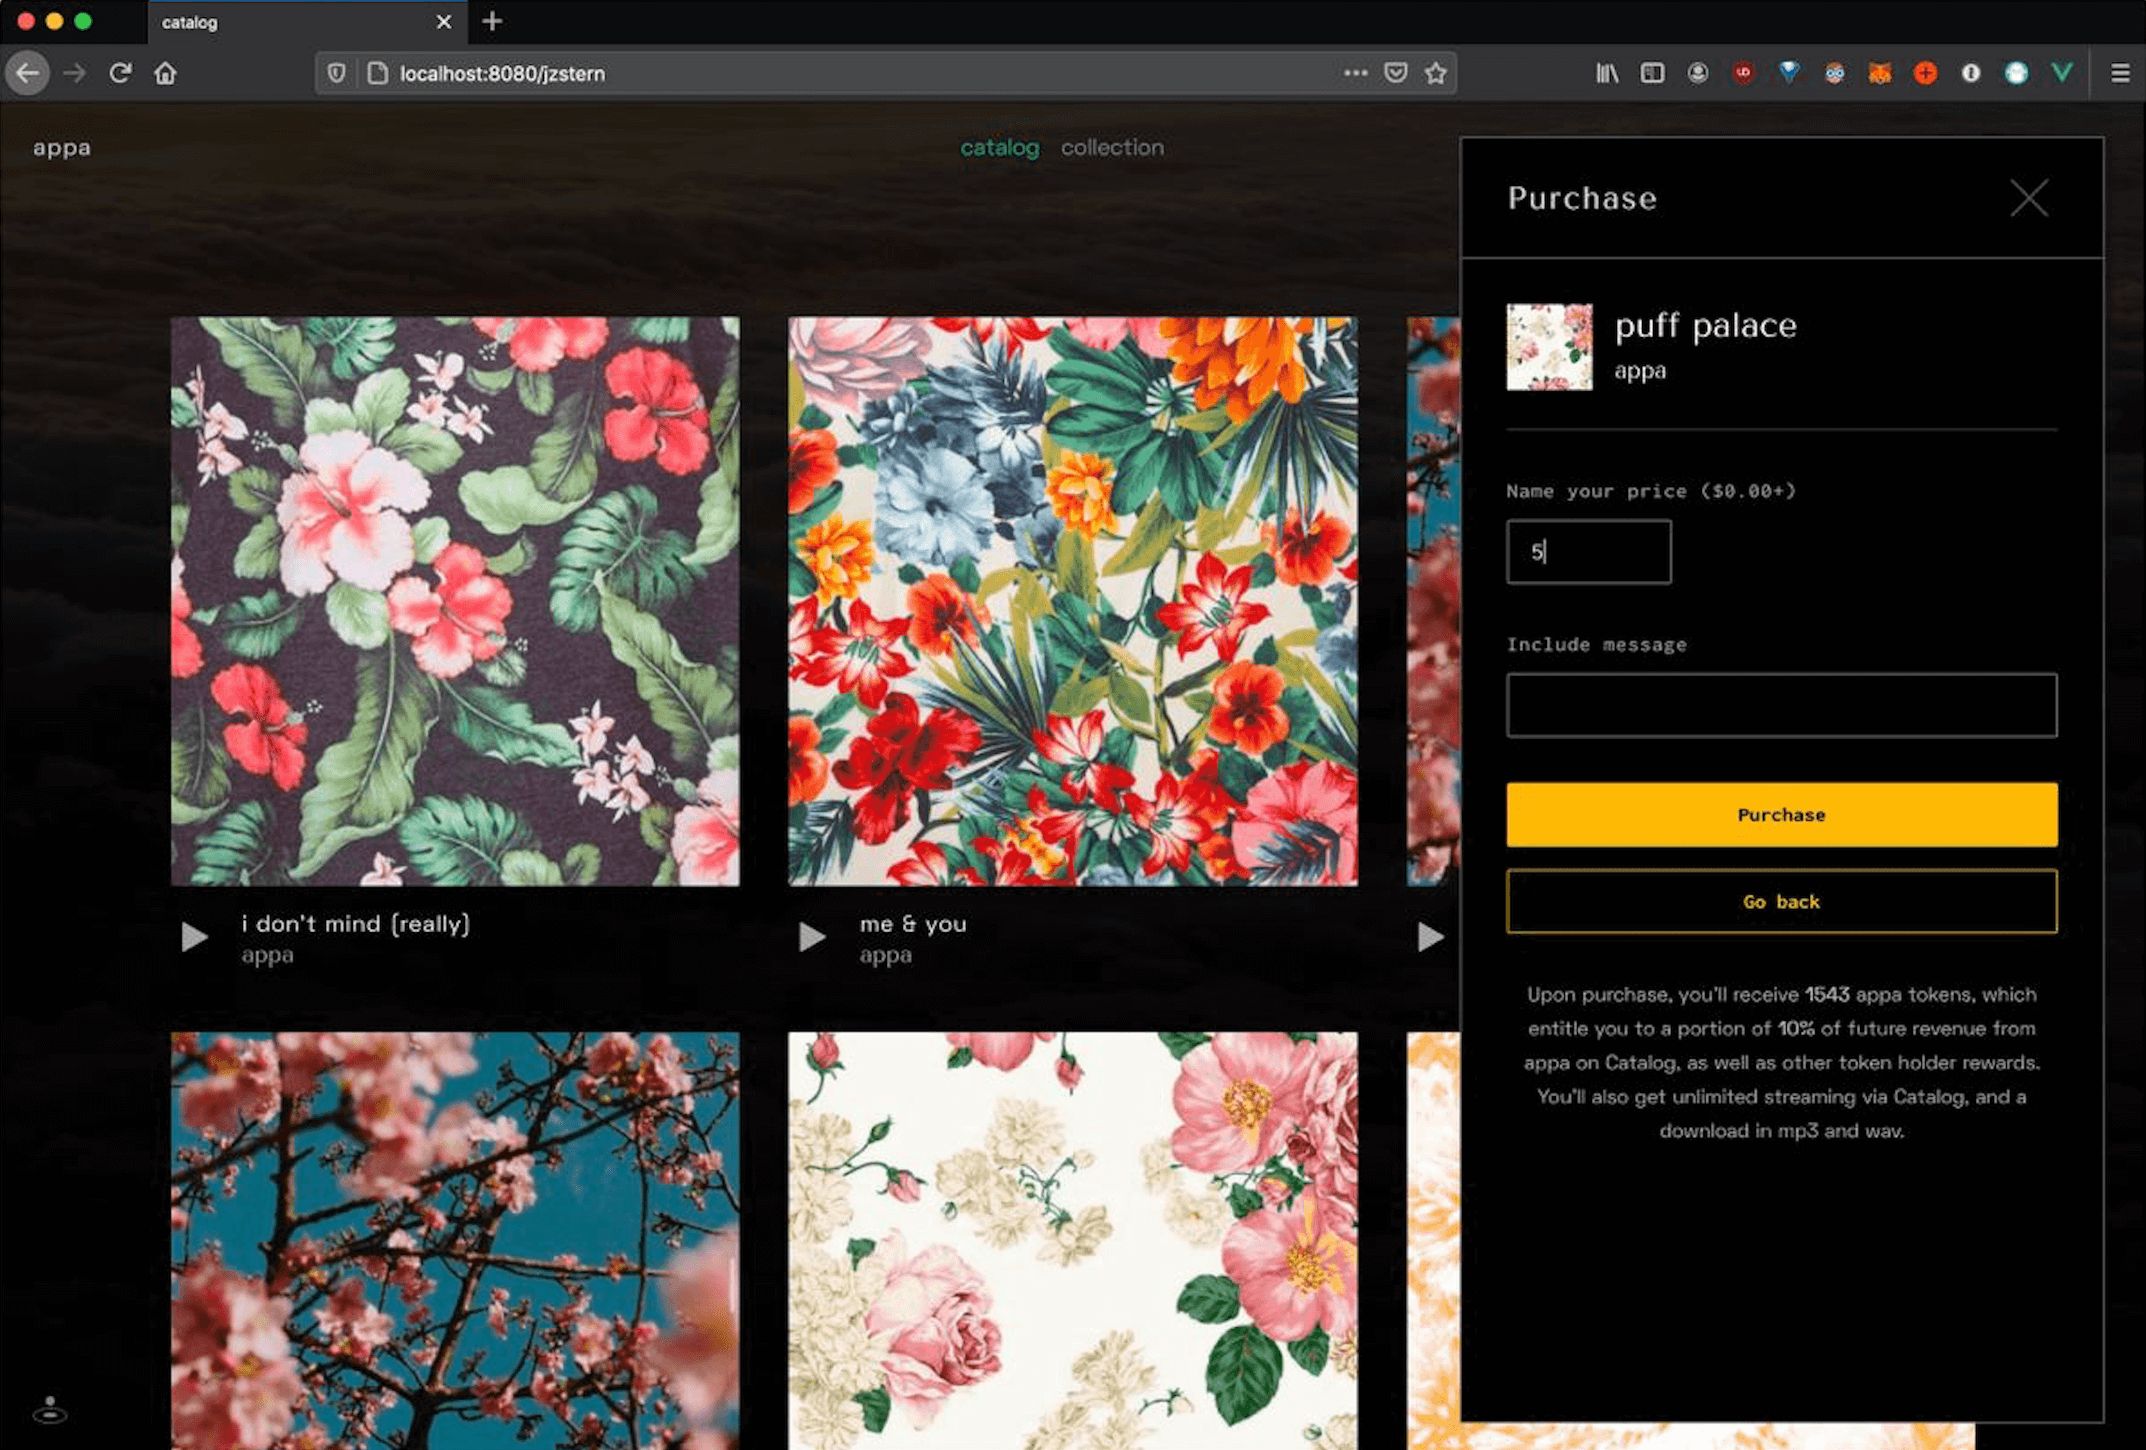
Task: Click the appa name in the page header
Action: point(62,148)
